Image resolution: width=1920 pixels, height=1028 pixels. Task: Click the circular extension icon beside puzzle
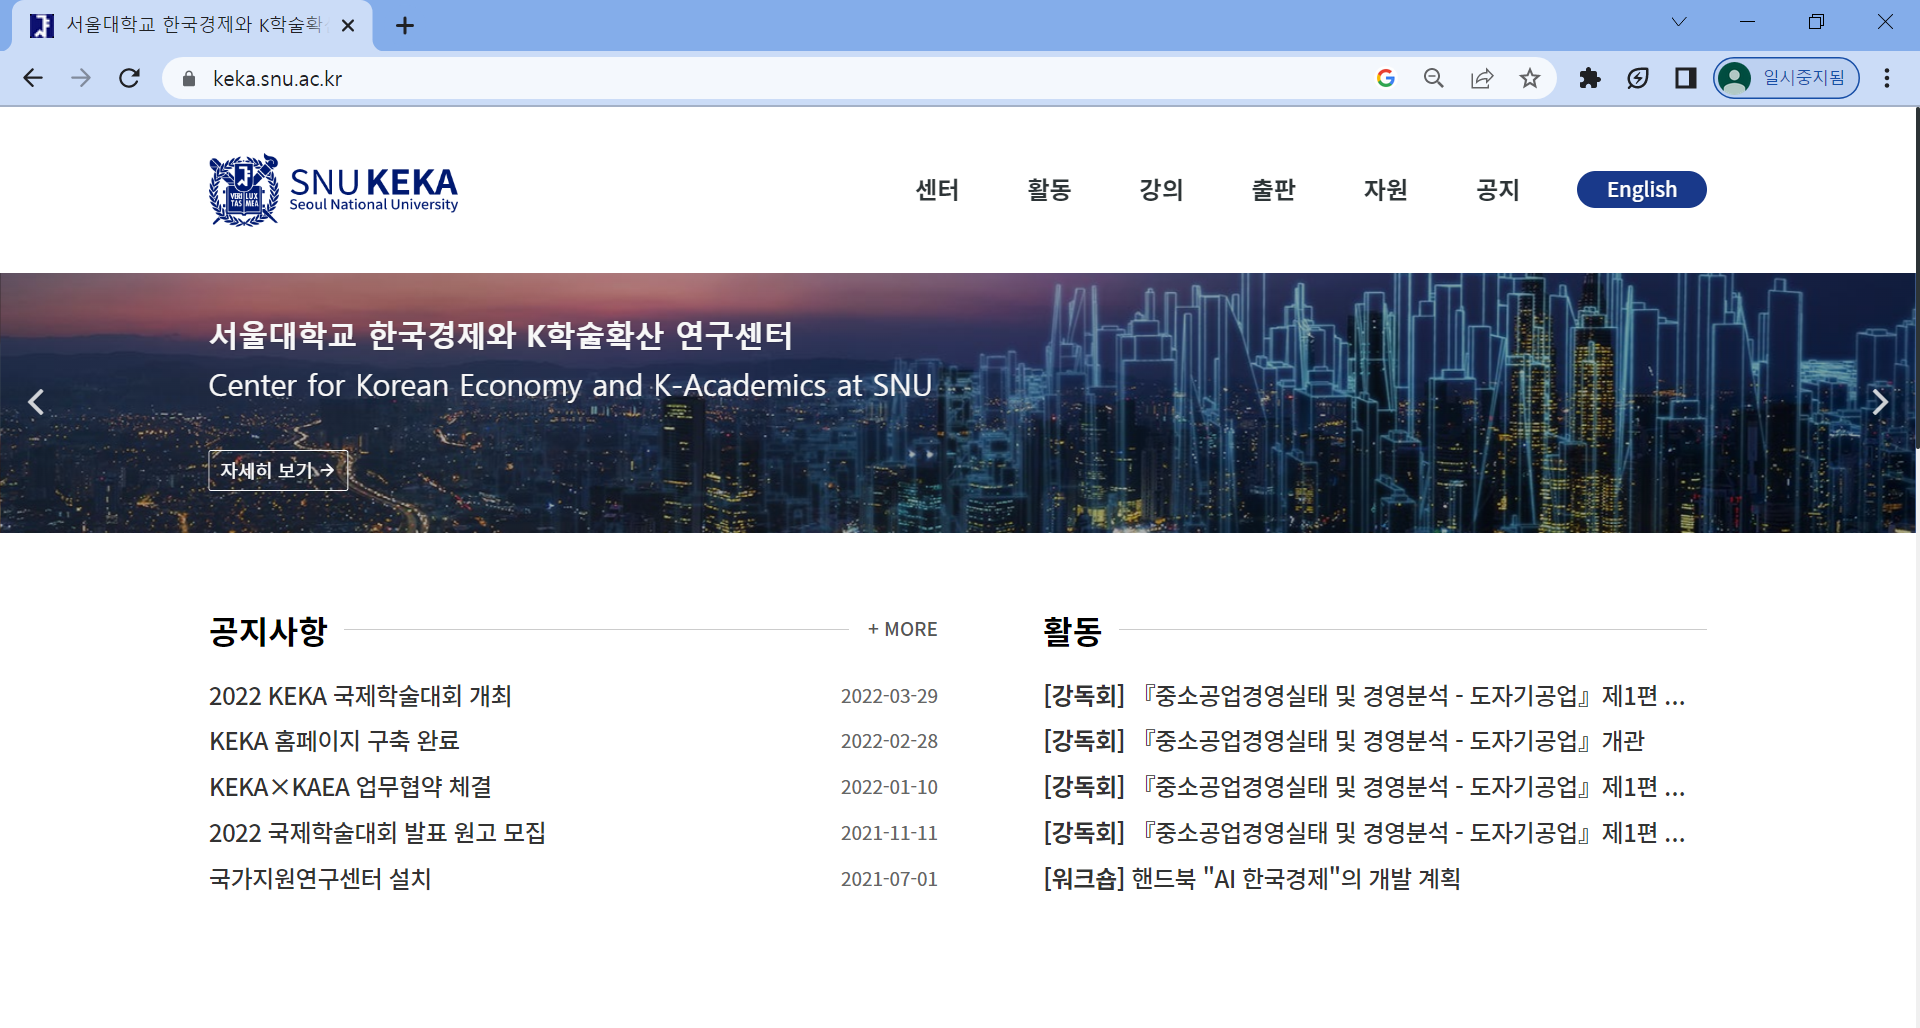coord(1637,78)
